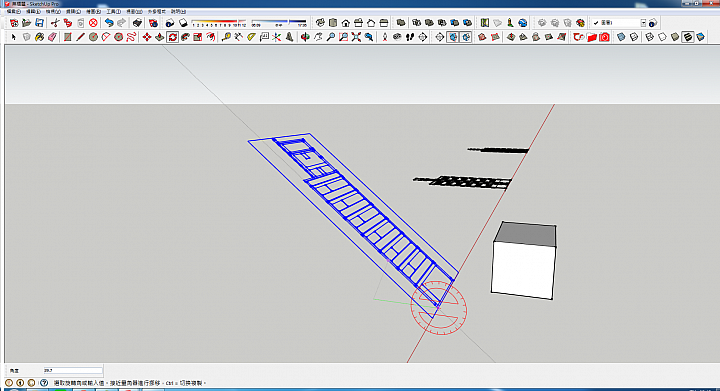This screenshot has height=391, width=720.
Task: Select the Arc drawing tool
Action: pyautogui.click(x=106, y=37)
